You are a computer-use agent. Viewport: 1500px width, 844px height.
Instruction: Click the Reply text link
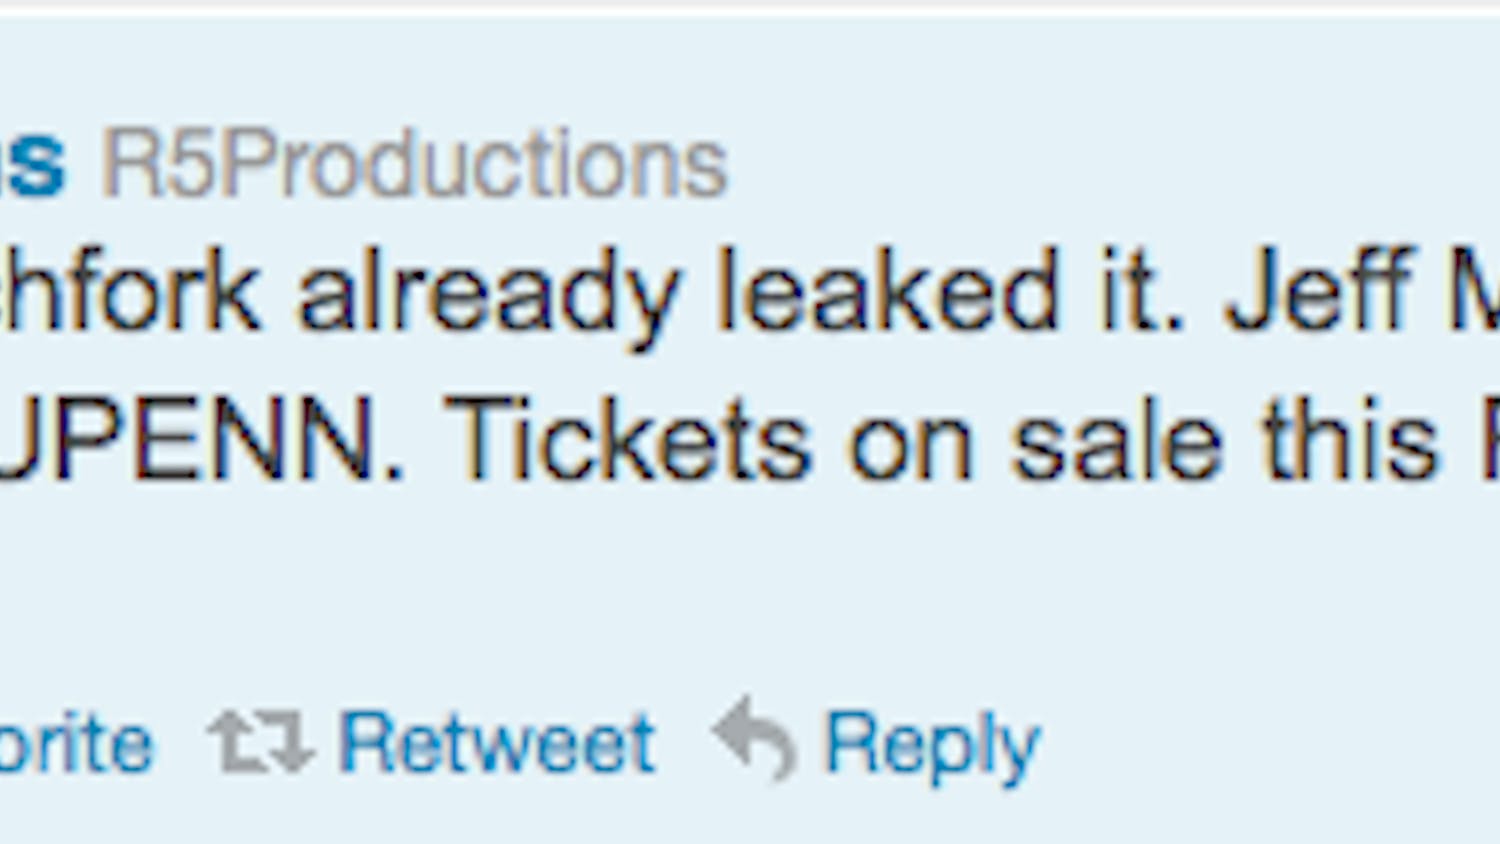point(932,744)
